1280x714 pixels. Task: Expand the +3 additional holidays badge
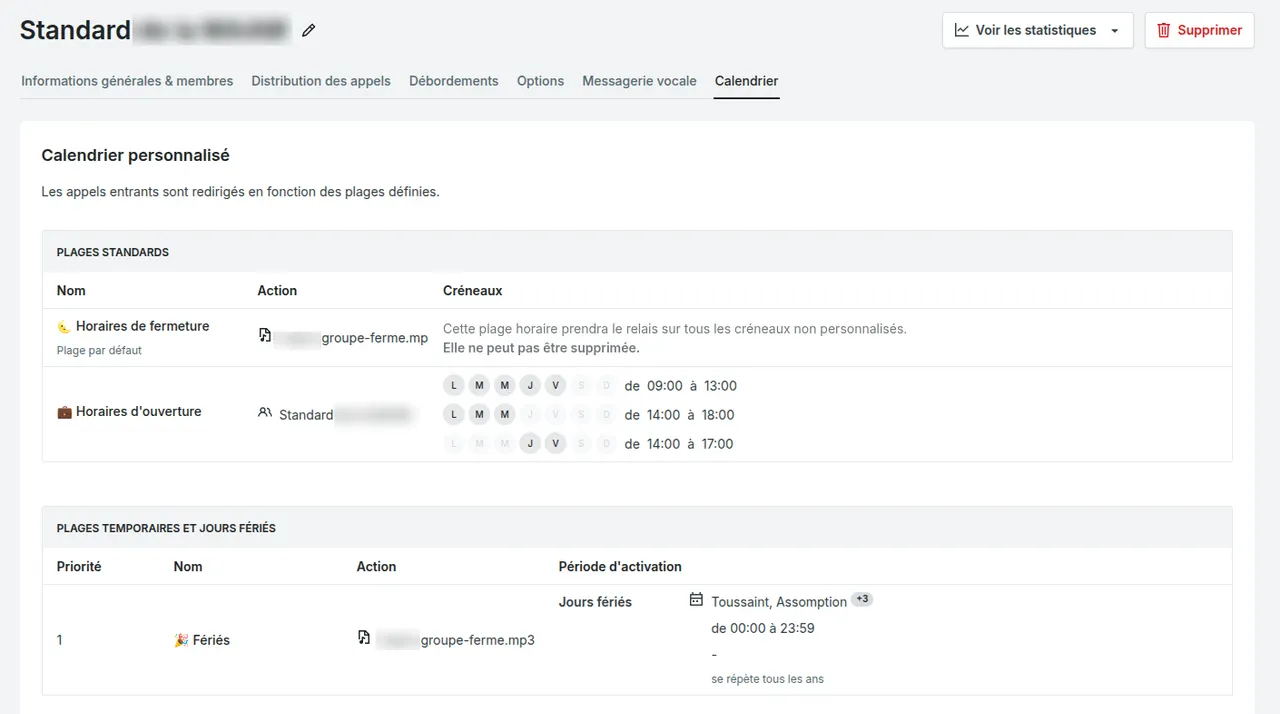point(862,600)
